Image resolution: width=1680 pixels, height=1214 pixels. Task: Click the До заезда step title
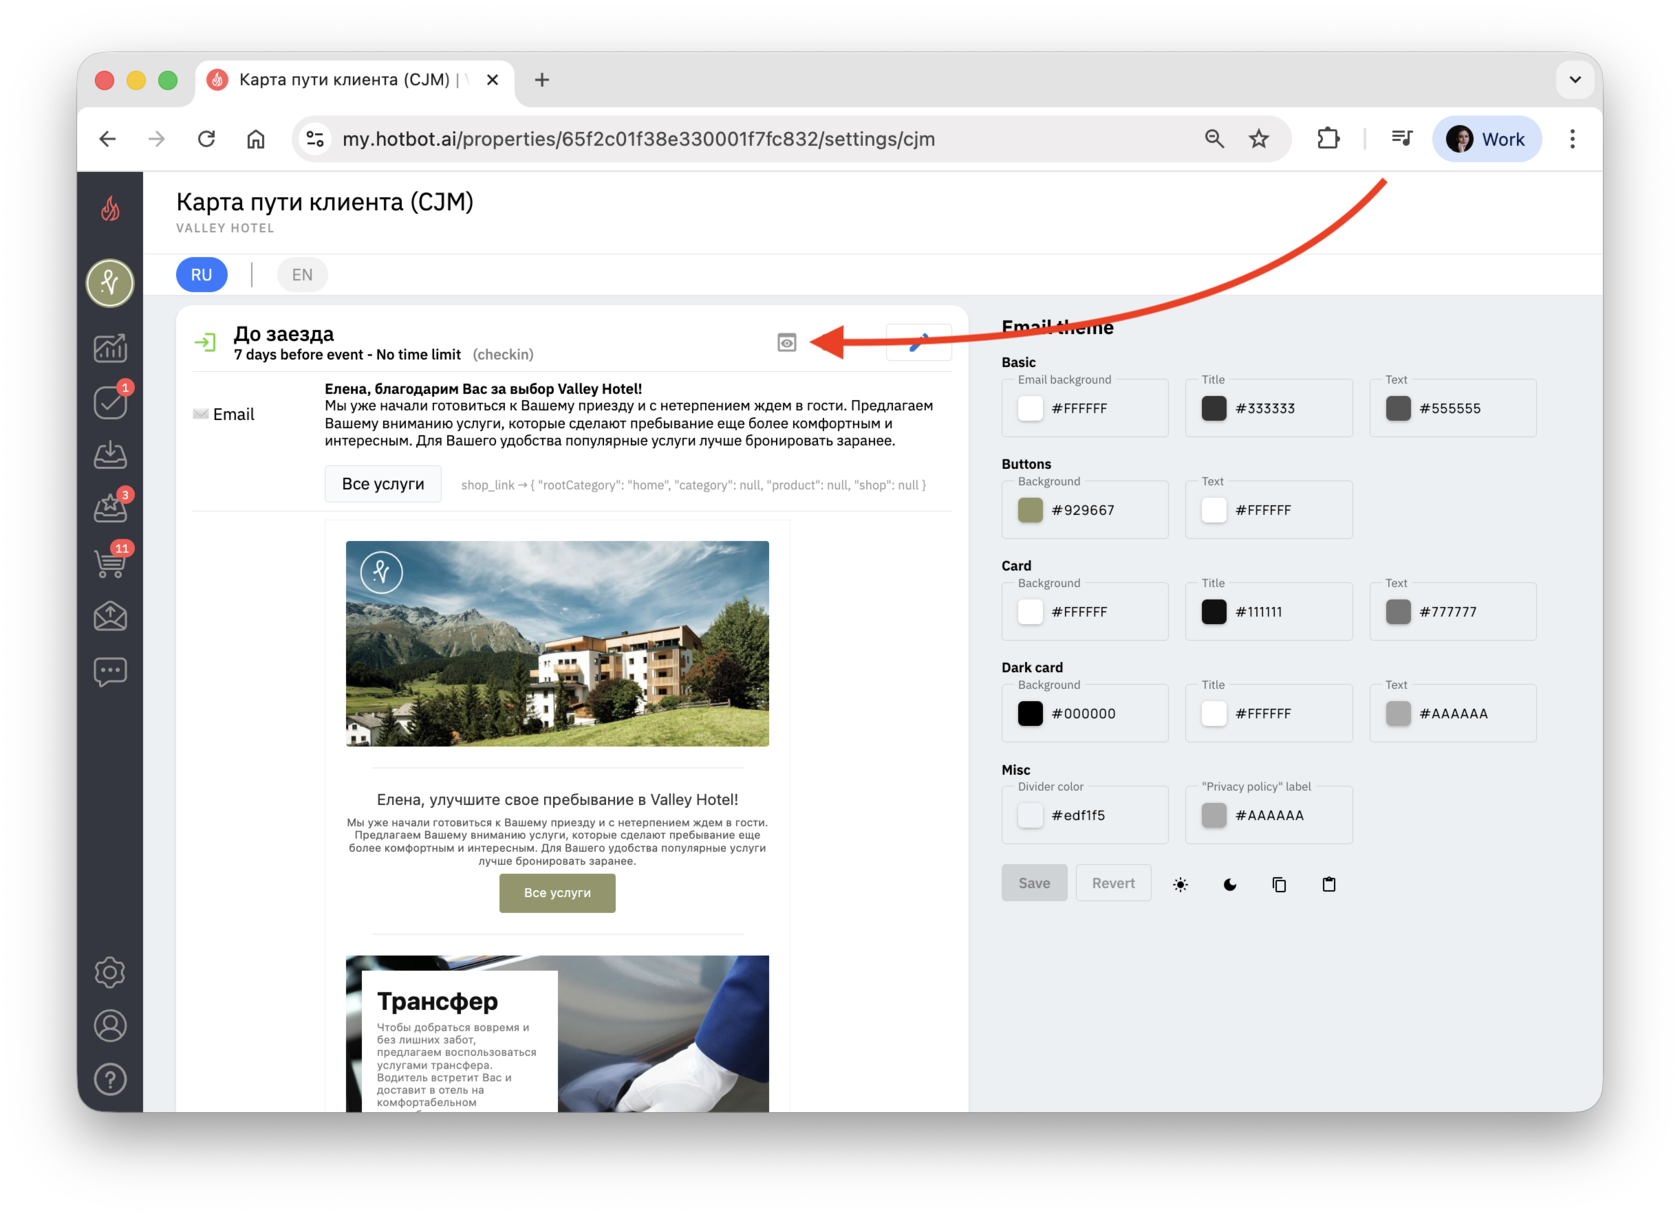(x=284, y=334)
